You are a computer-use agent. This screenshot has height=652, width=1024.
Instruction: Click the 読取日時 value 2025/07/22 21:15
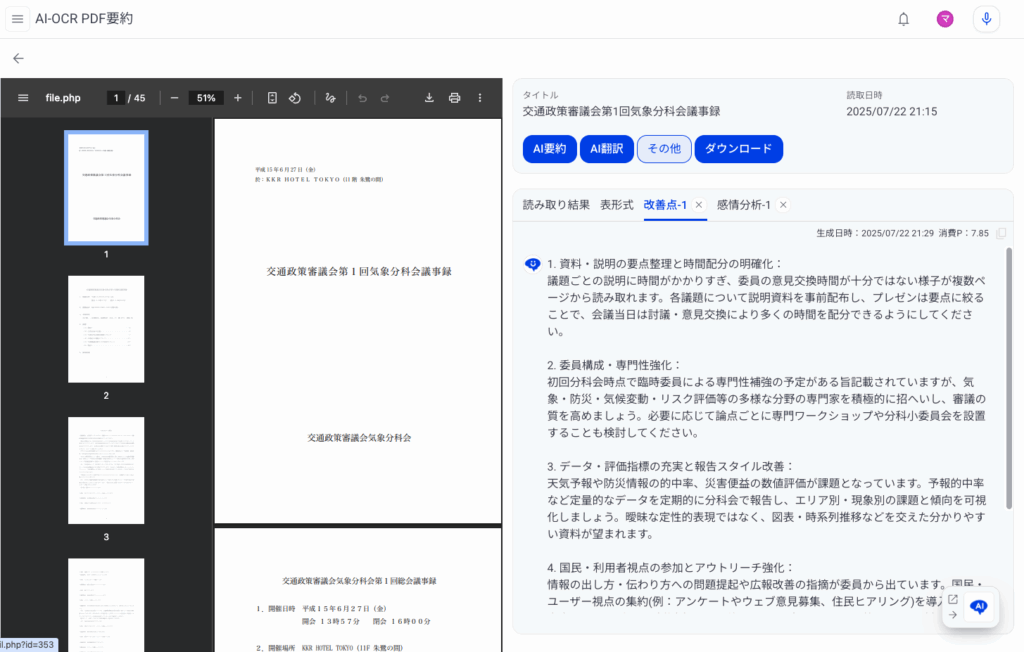tap(891, 112)
